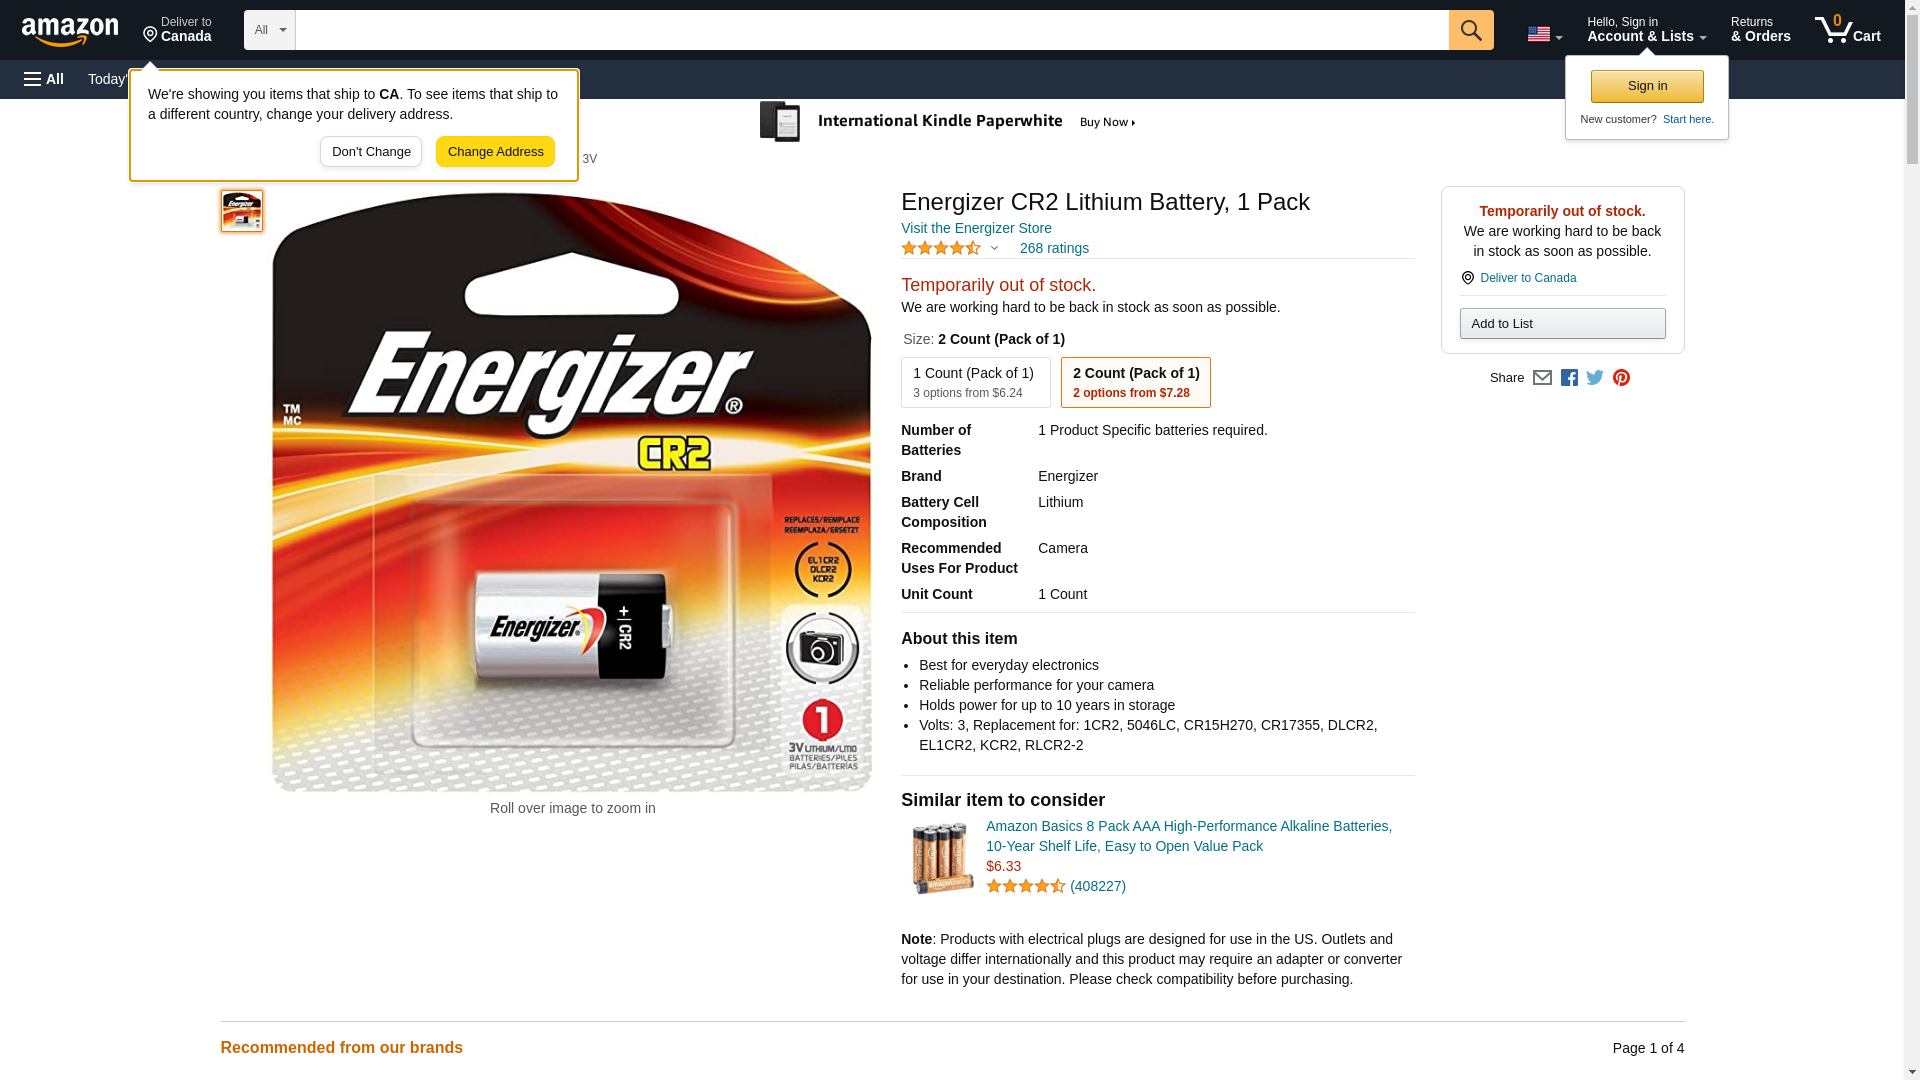
Task: Share product via email icon
Action: [x=1542, y=378]
